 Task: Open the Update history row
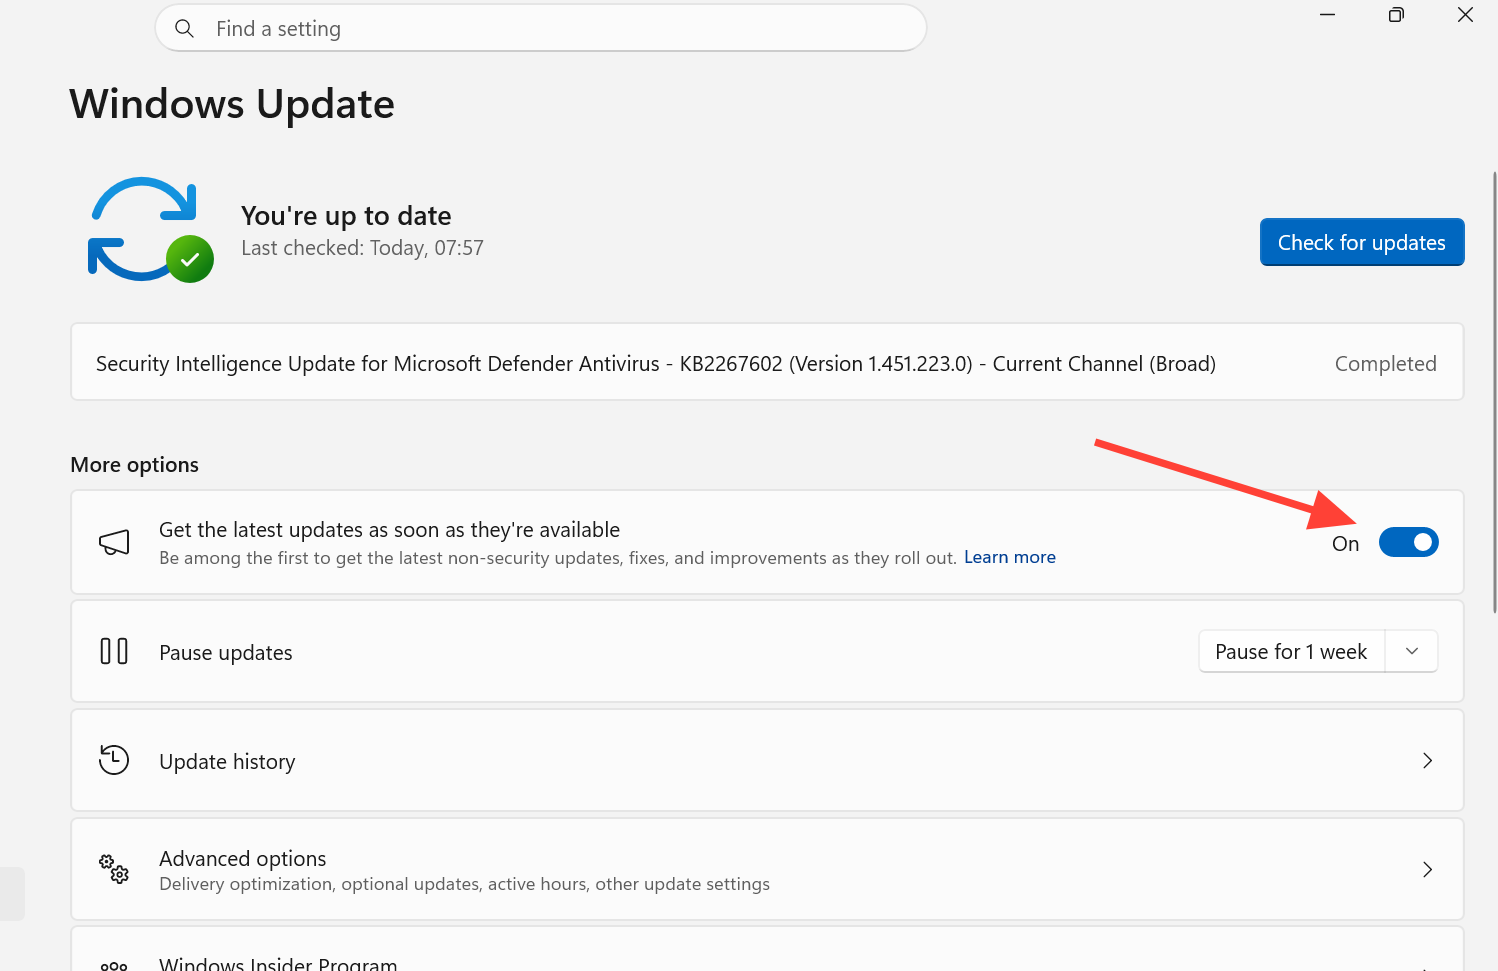767,760
